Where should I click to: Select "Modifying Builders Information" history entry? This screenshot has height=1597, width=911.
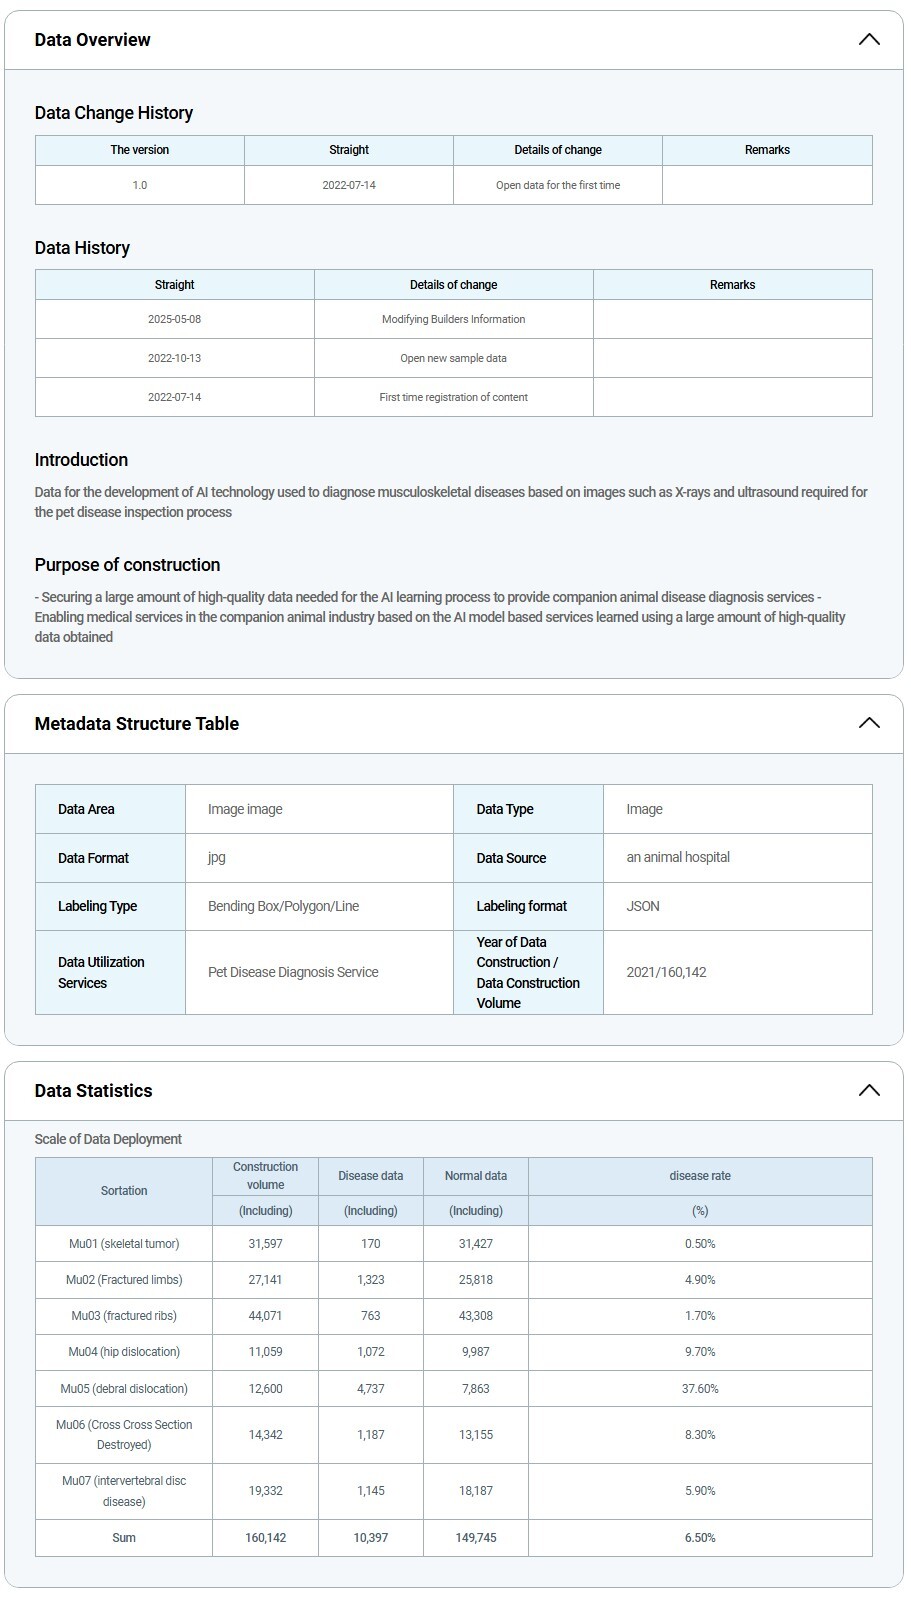coord(453,319)
